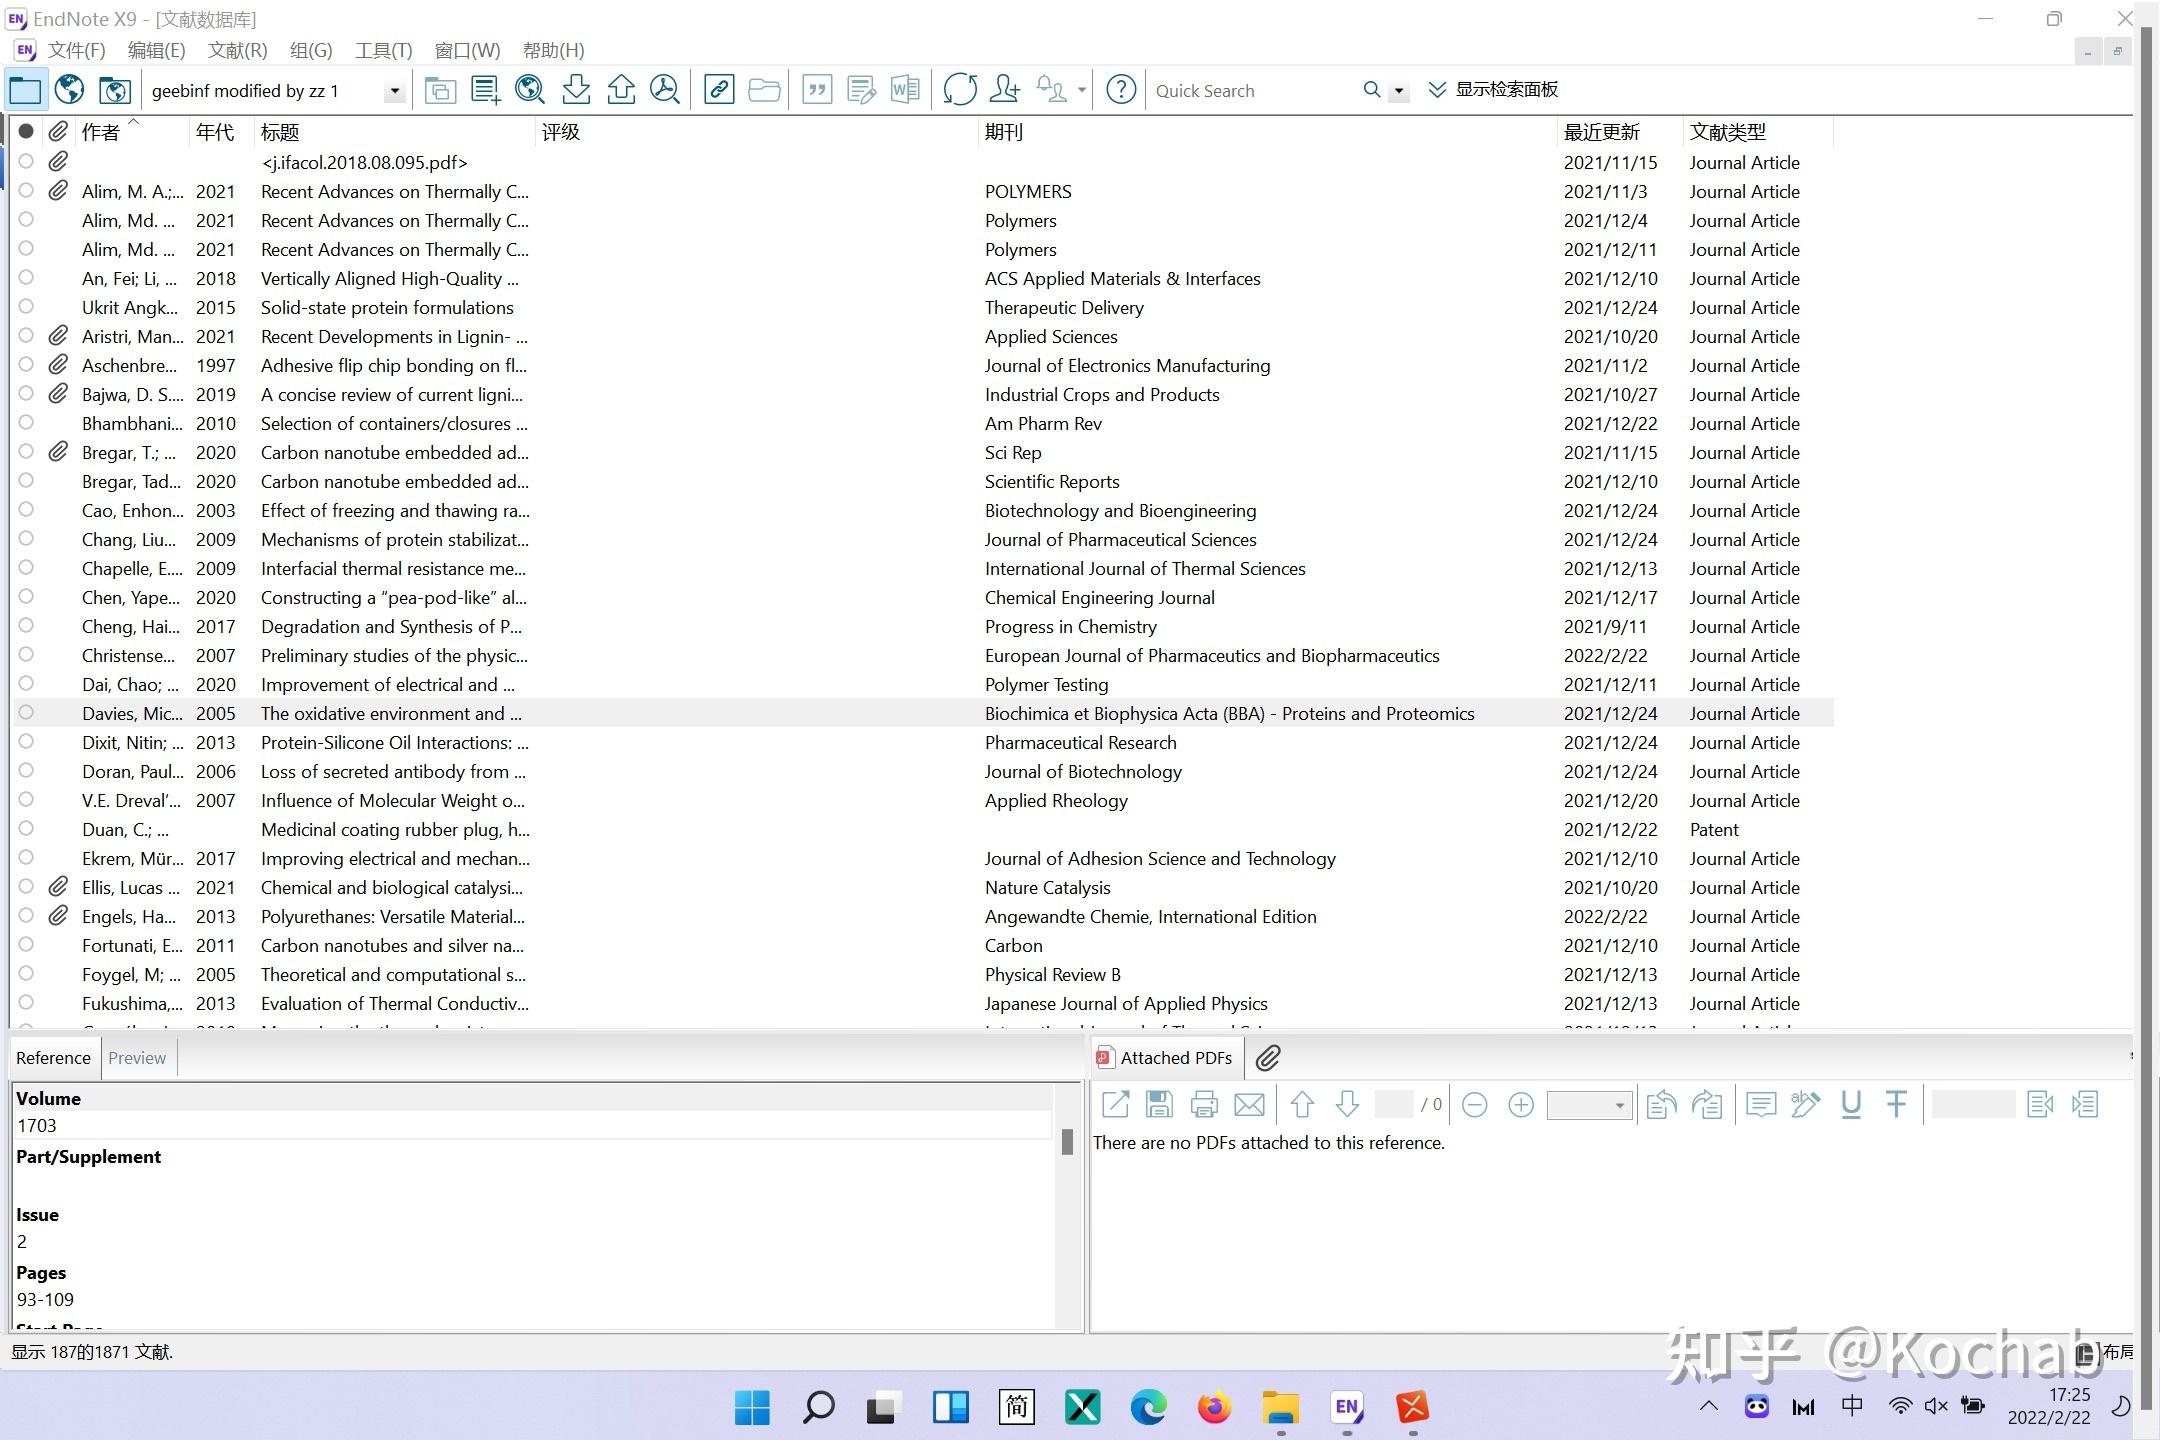Open Windows Start menu
The width and height of the screenshot is (2160, 1440).
coord(752,1408)
